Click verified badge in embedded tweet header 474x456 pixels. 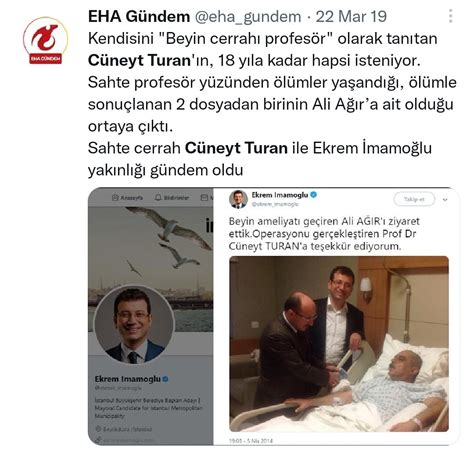313,195
